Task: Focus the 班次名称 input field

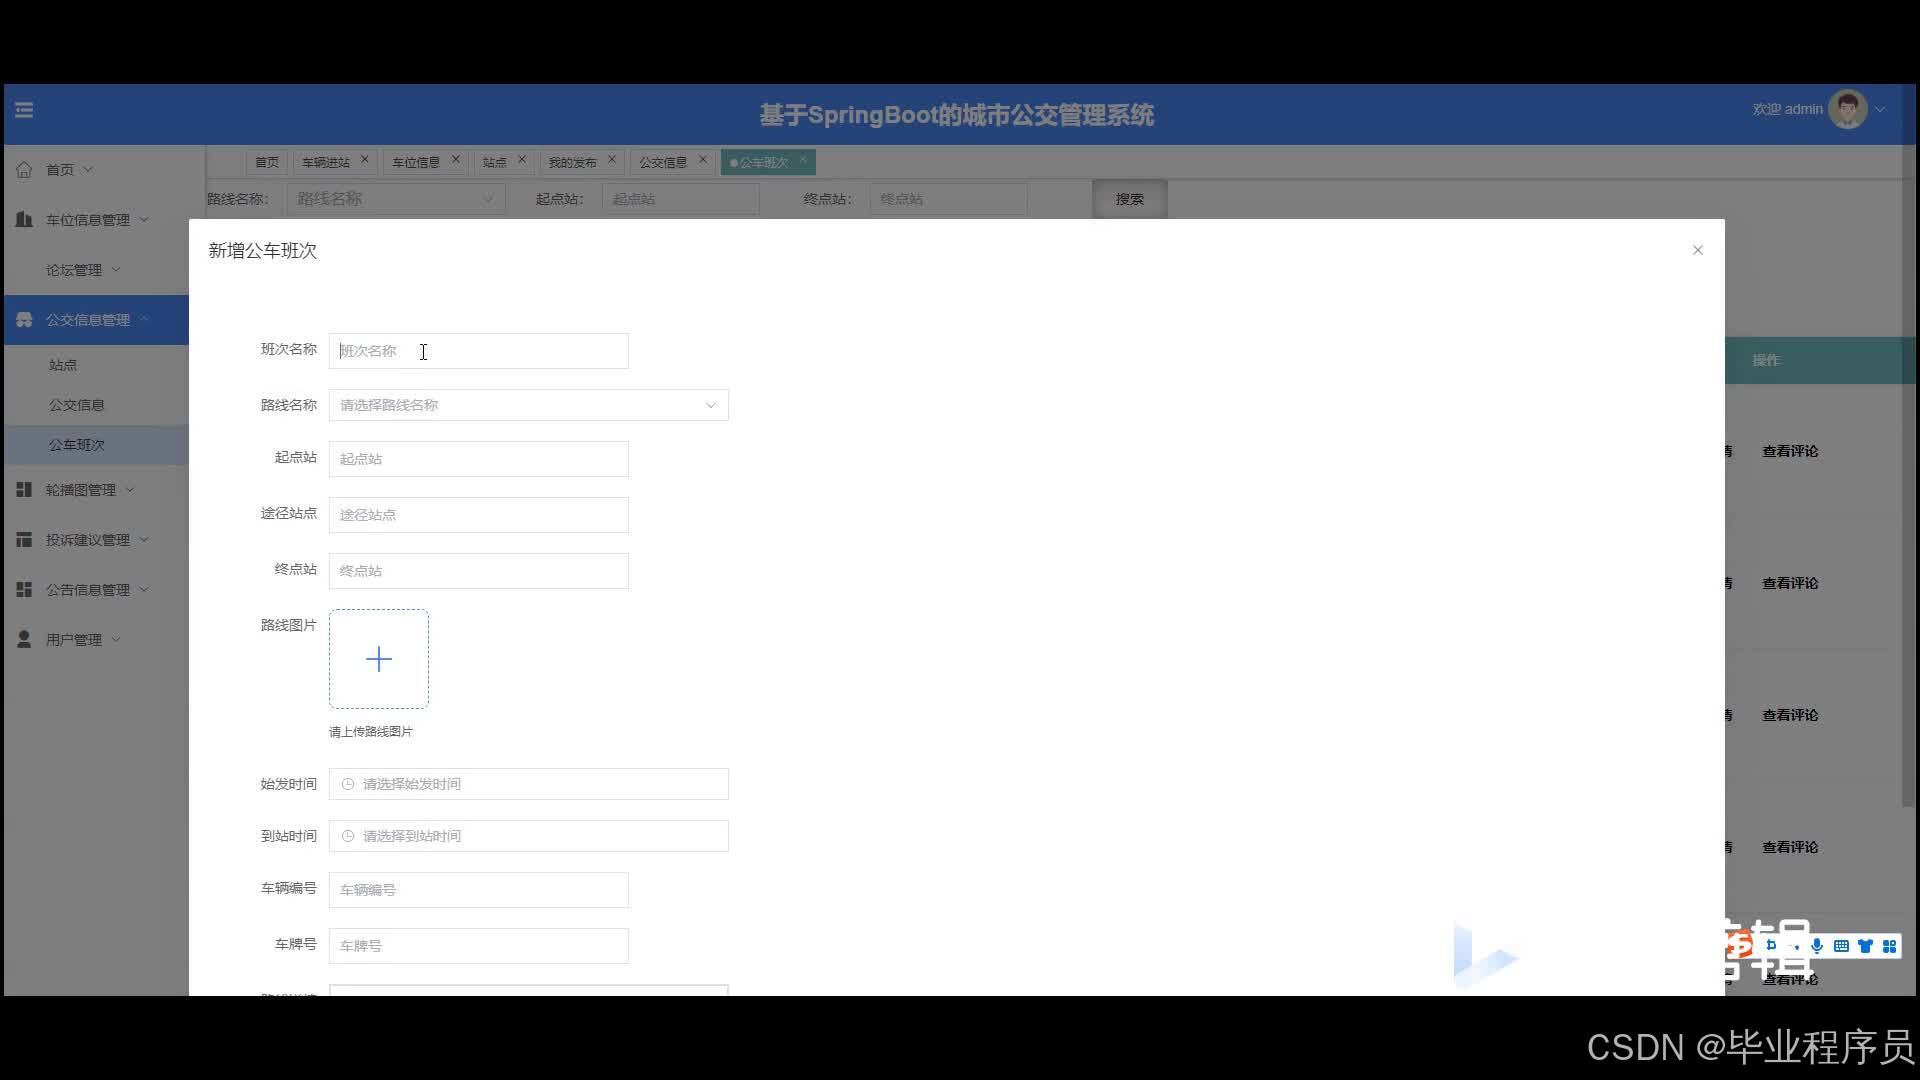Action: (x=478, y=351)
